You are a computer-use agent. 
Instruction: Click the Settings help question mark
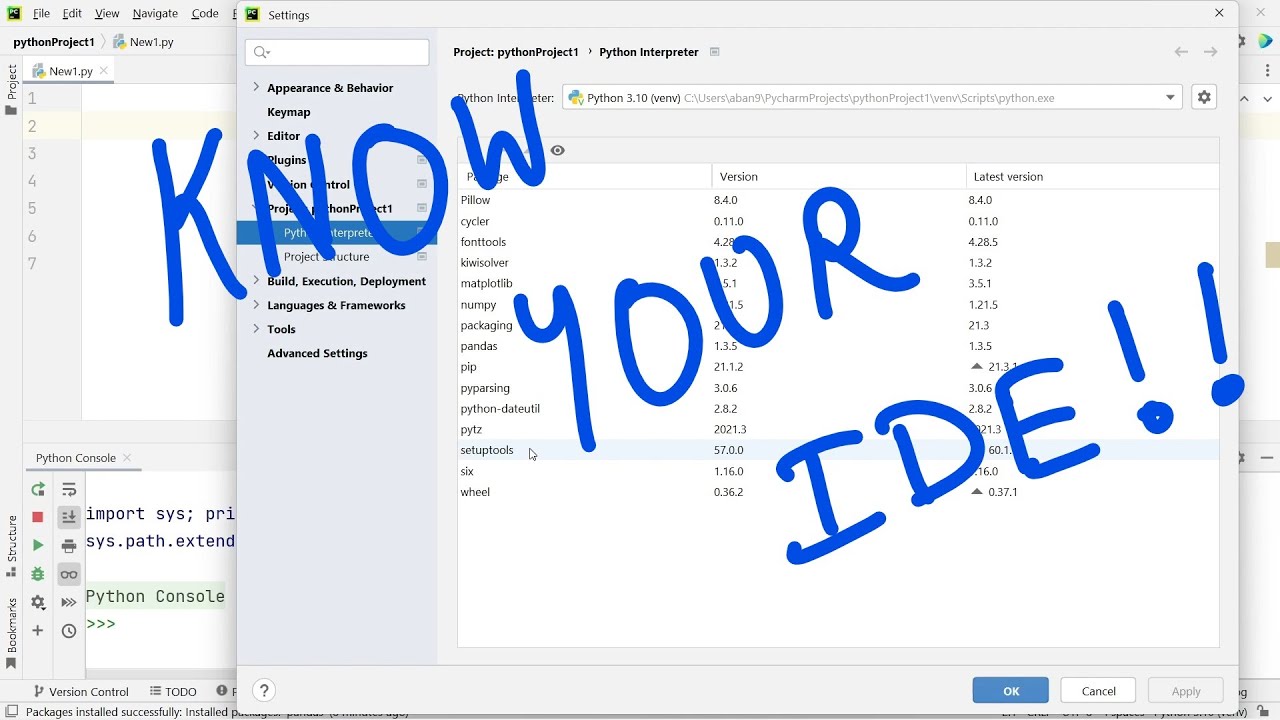[x=264, y=690]
